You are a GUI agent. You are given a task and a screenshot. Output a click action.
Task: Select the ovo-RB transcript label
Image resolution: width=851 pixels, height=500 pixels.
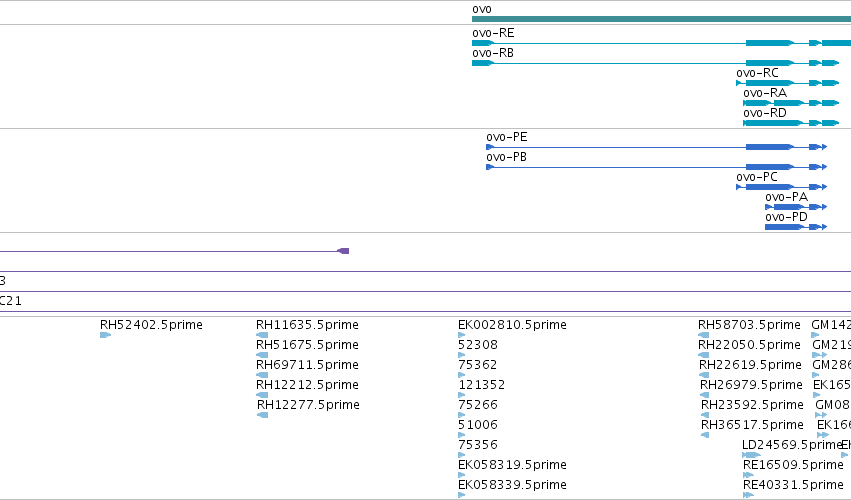(493, 53)
